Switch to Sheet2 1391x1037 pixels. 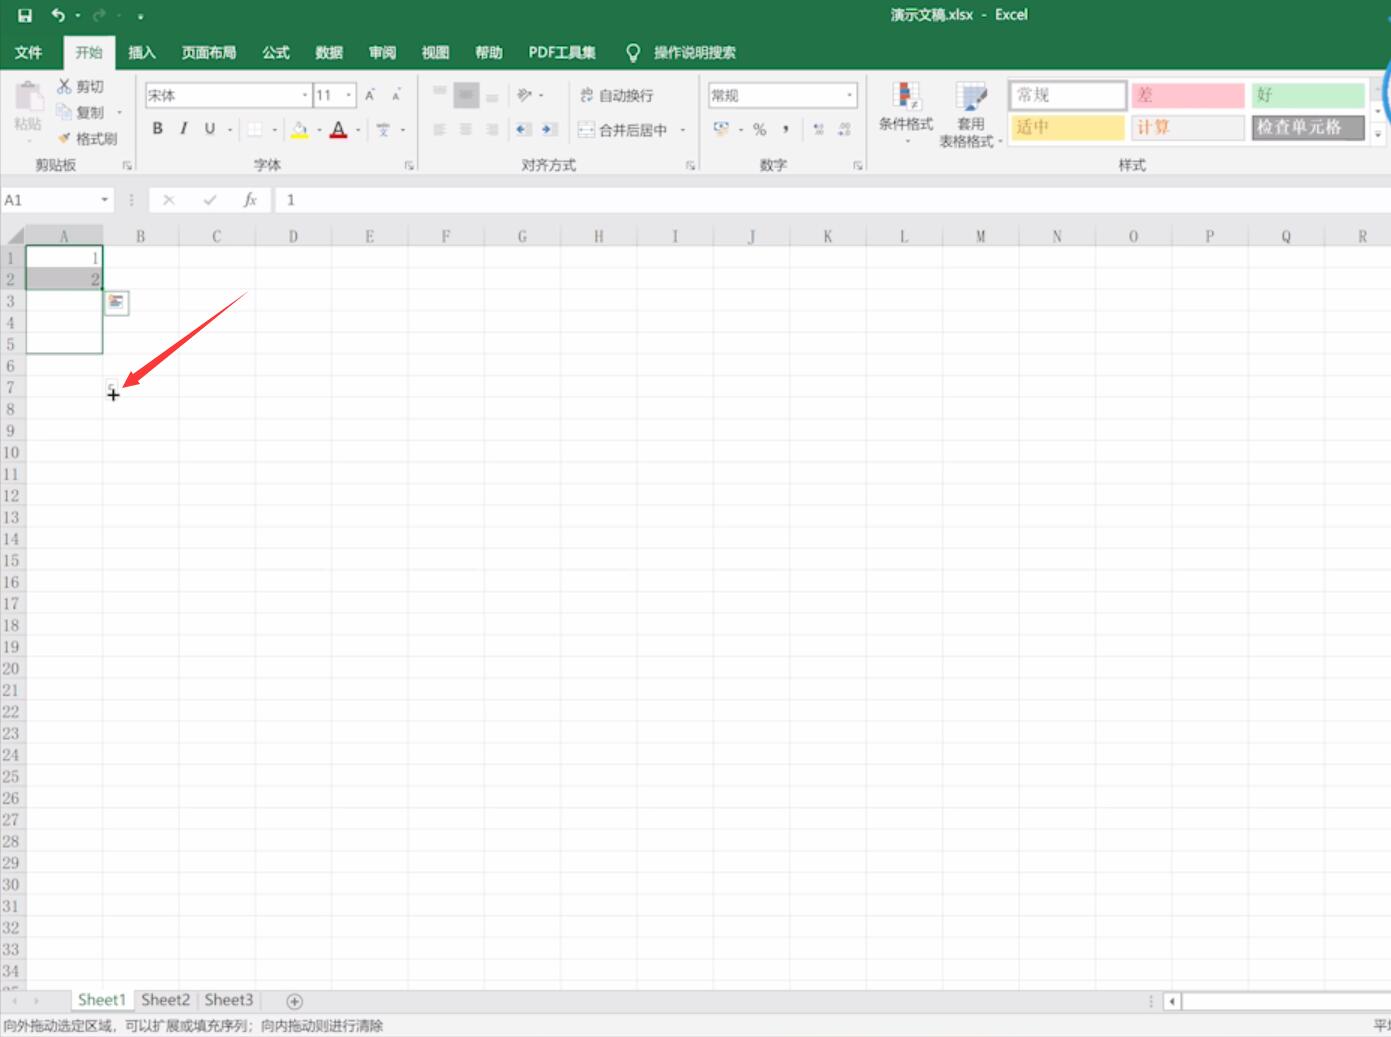165,1000
